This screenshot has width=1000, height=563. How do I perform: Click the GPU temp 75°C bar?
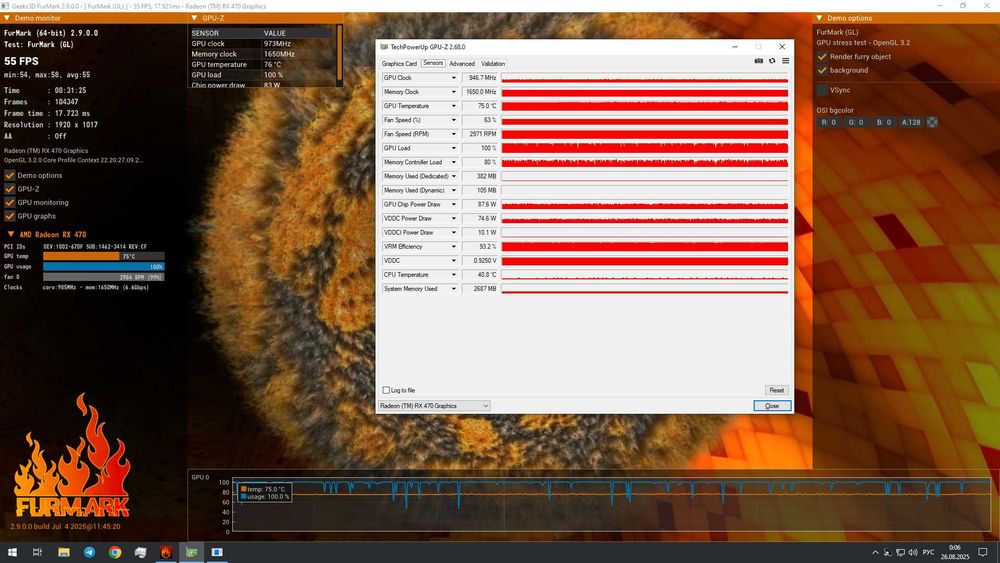pos(103,256)
